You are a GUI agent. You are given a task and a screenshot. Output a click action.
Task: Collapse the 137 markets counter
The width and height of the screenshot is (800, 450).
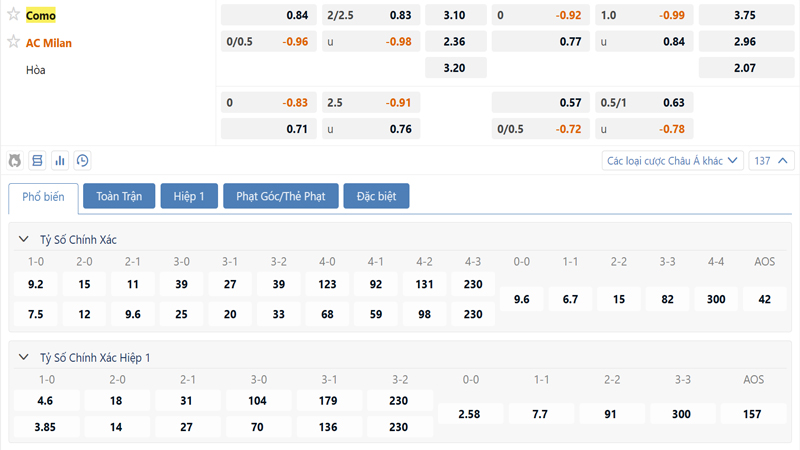[772, 160]
